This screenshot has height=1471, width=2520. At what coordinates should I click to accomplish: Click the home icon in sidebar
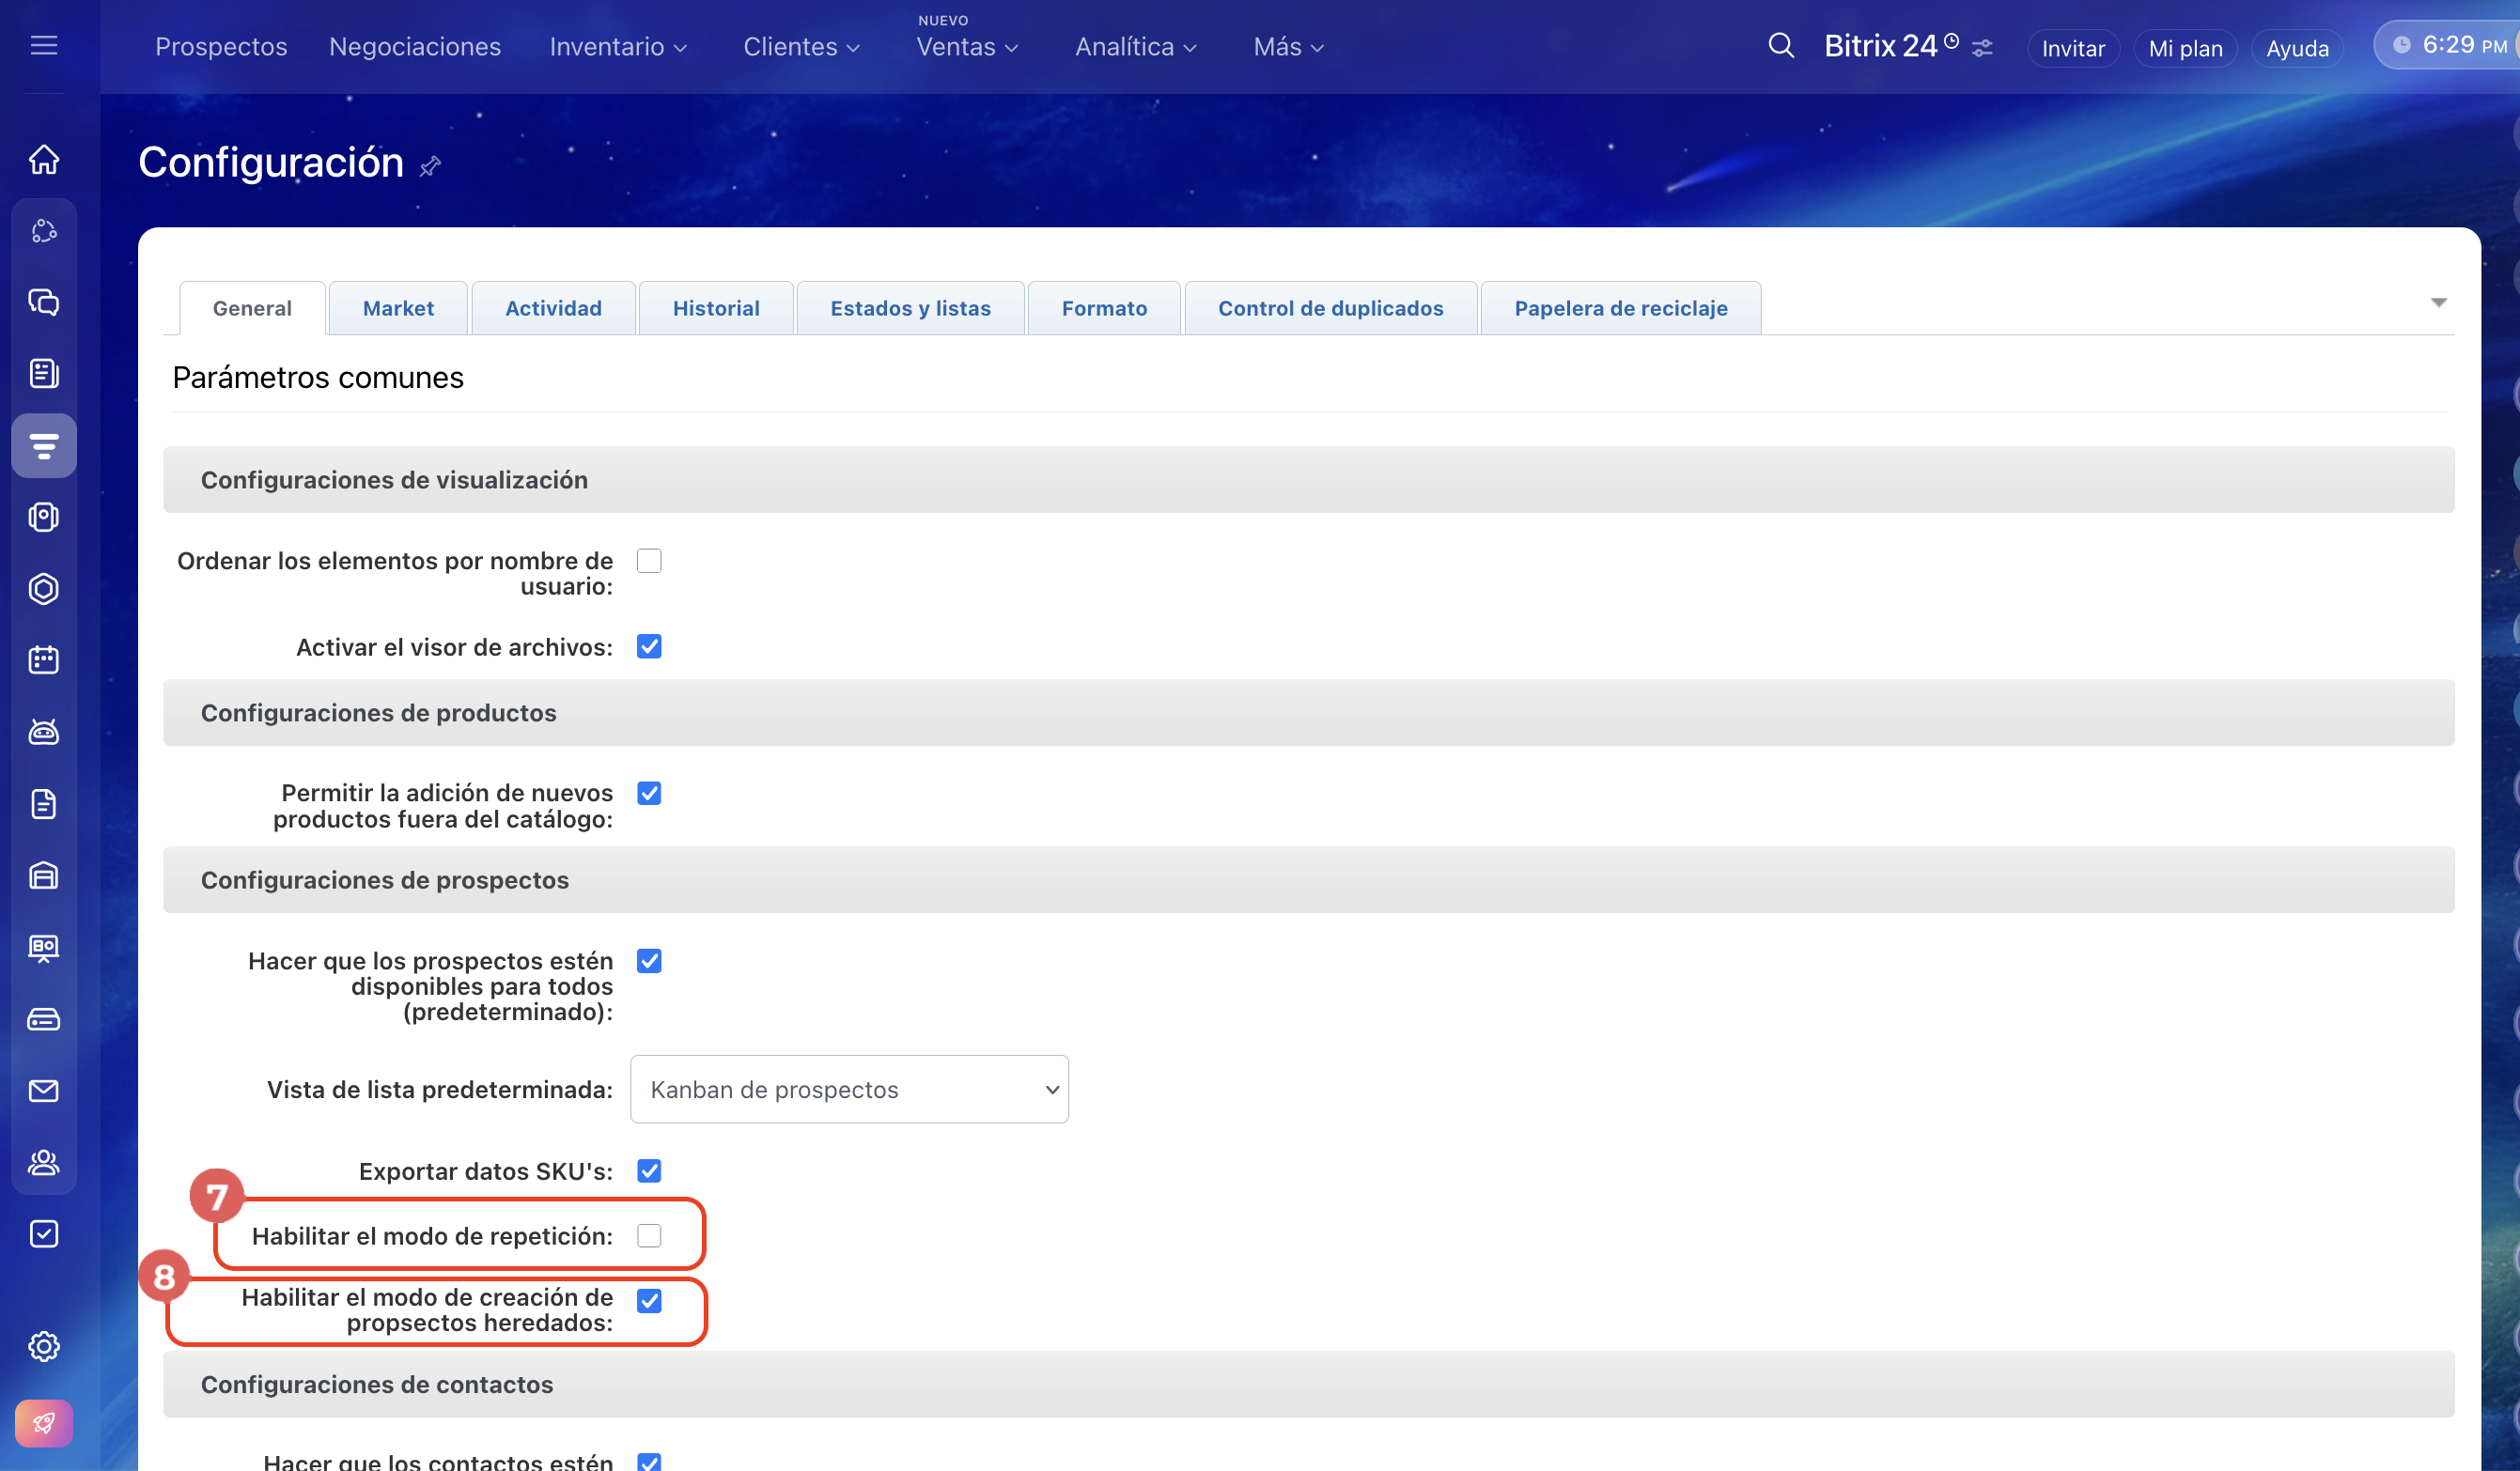click(x=44, y=159)
